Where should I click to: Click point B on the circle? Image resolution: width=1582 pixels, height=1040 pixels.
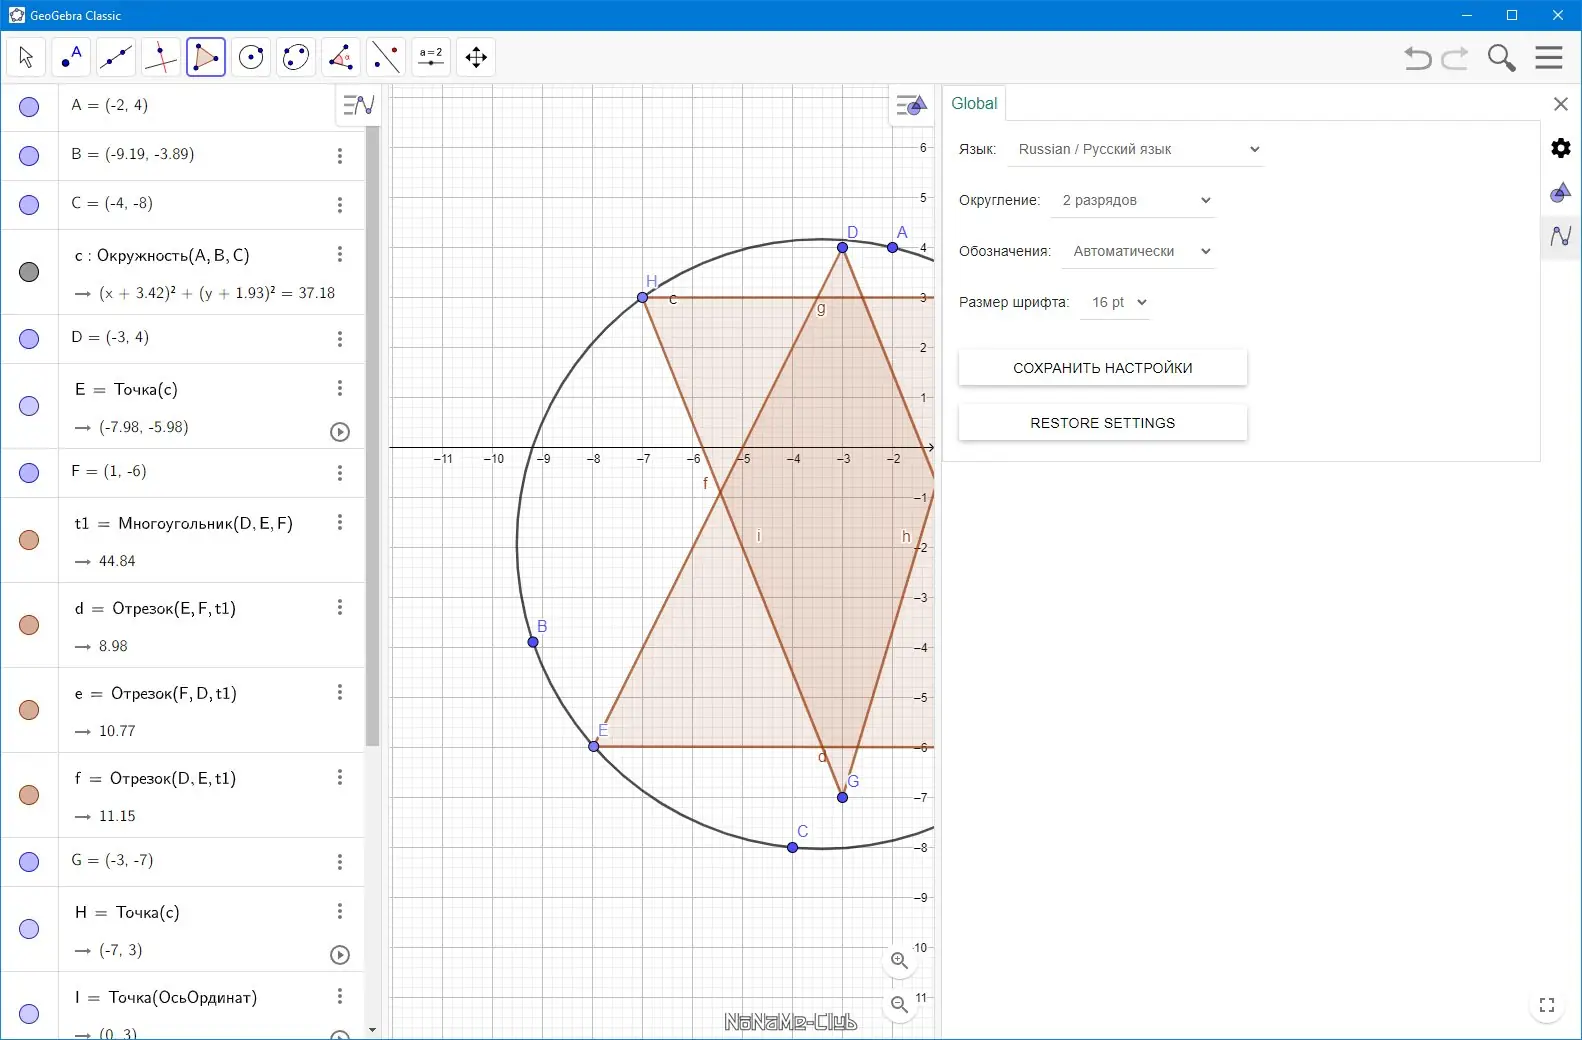[534, 642]
